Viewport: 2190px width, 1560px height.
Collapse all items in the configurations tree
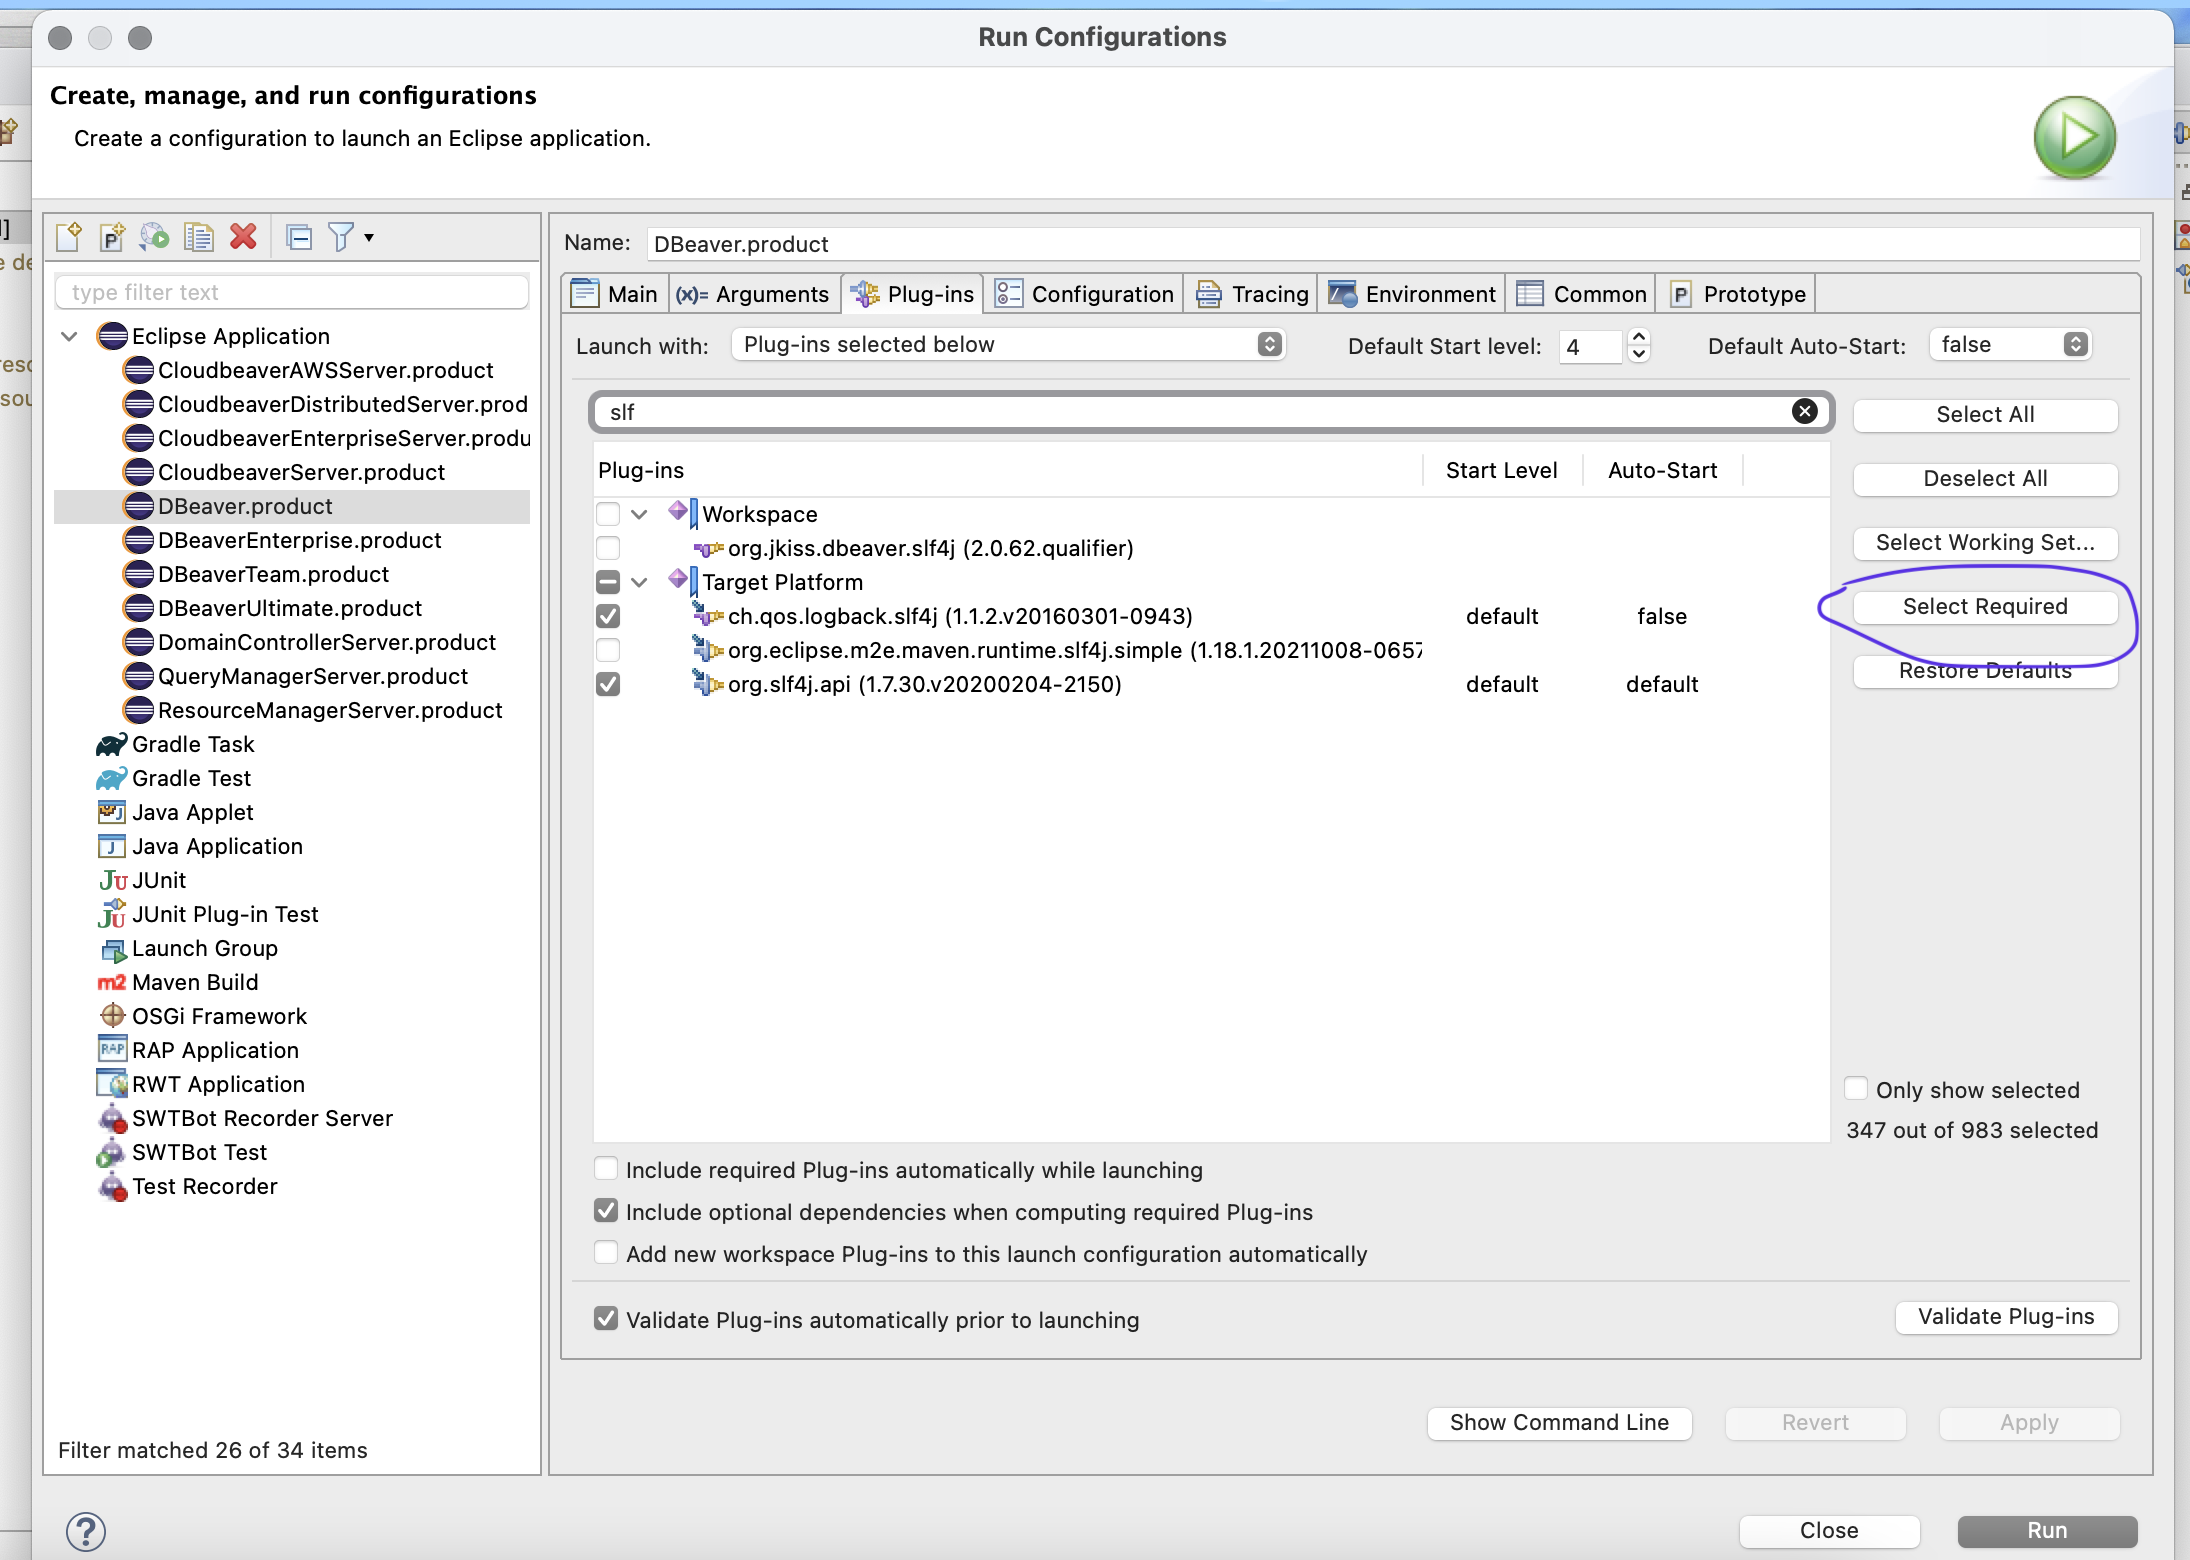299,236
